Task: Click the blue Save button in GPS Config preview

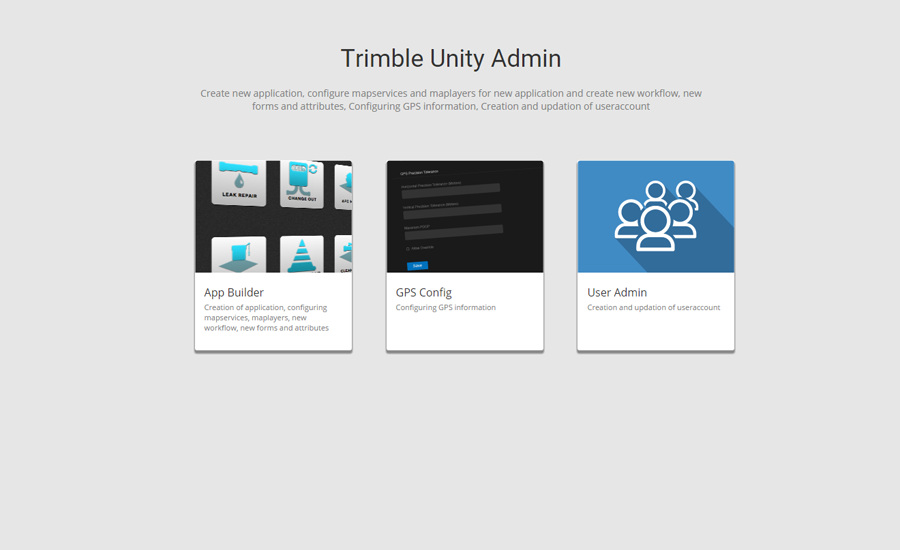Action: 417,266
